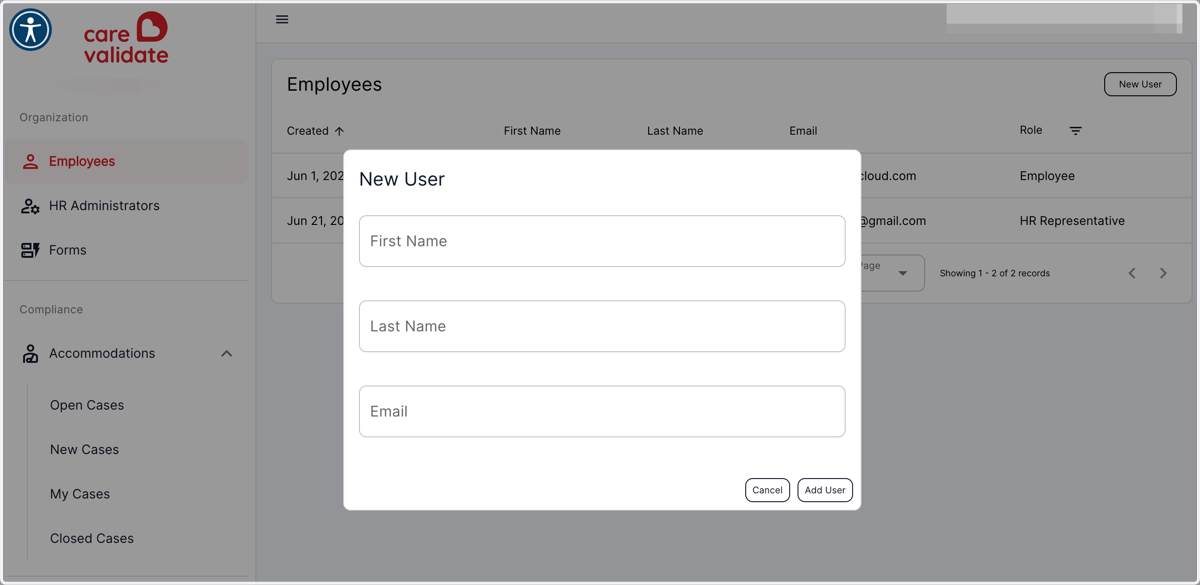This screenshot has height=585, width=1200.
Task: Go to previous page of records
Action: [1132, 273]
